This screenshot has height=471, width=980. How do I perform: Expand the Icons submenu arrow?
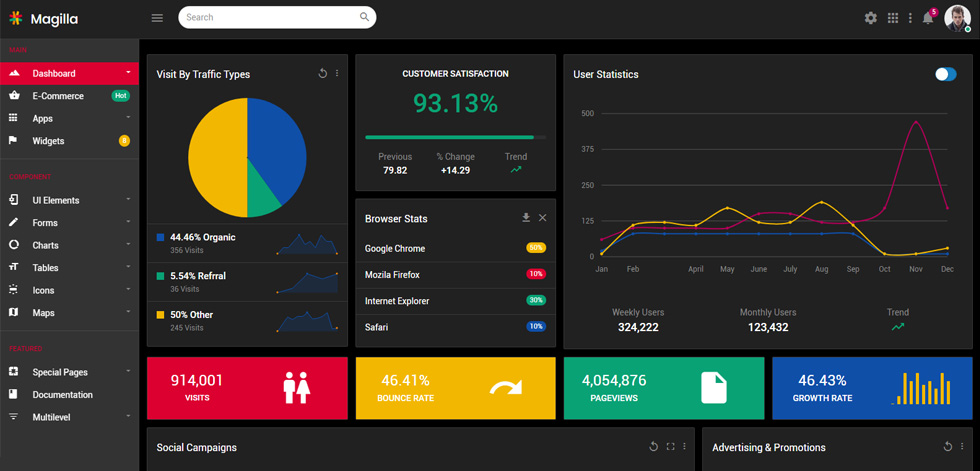pyautogui.click(x=128, y=289)
